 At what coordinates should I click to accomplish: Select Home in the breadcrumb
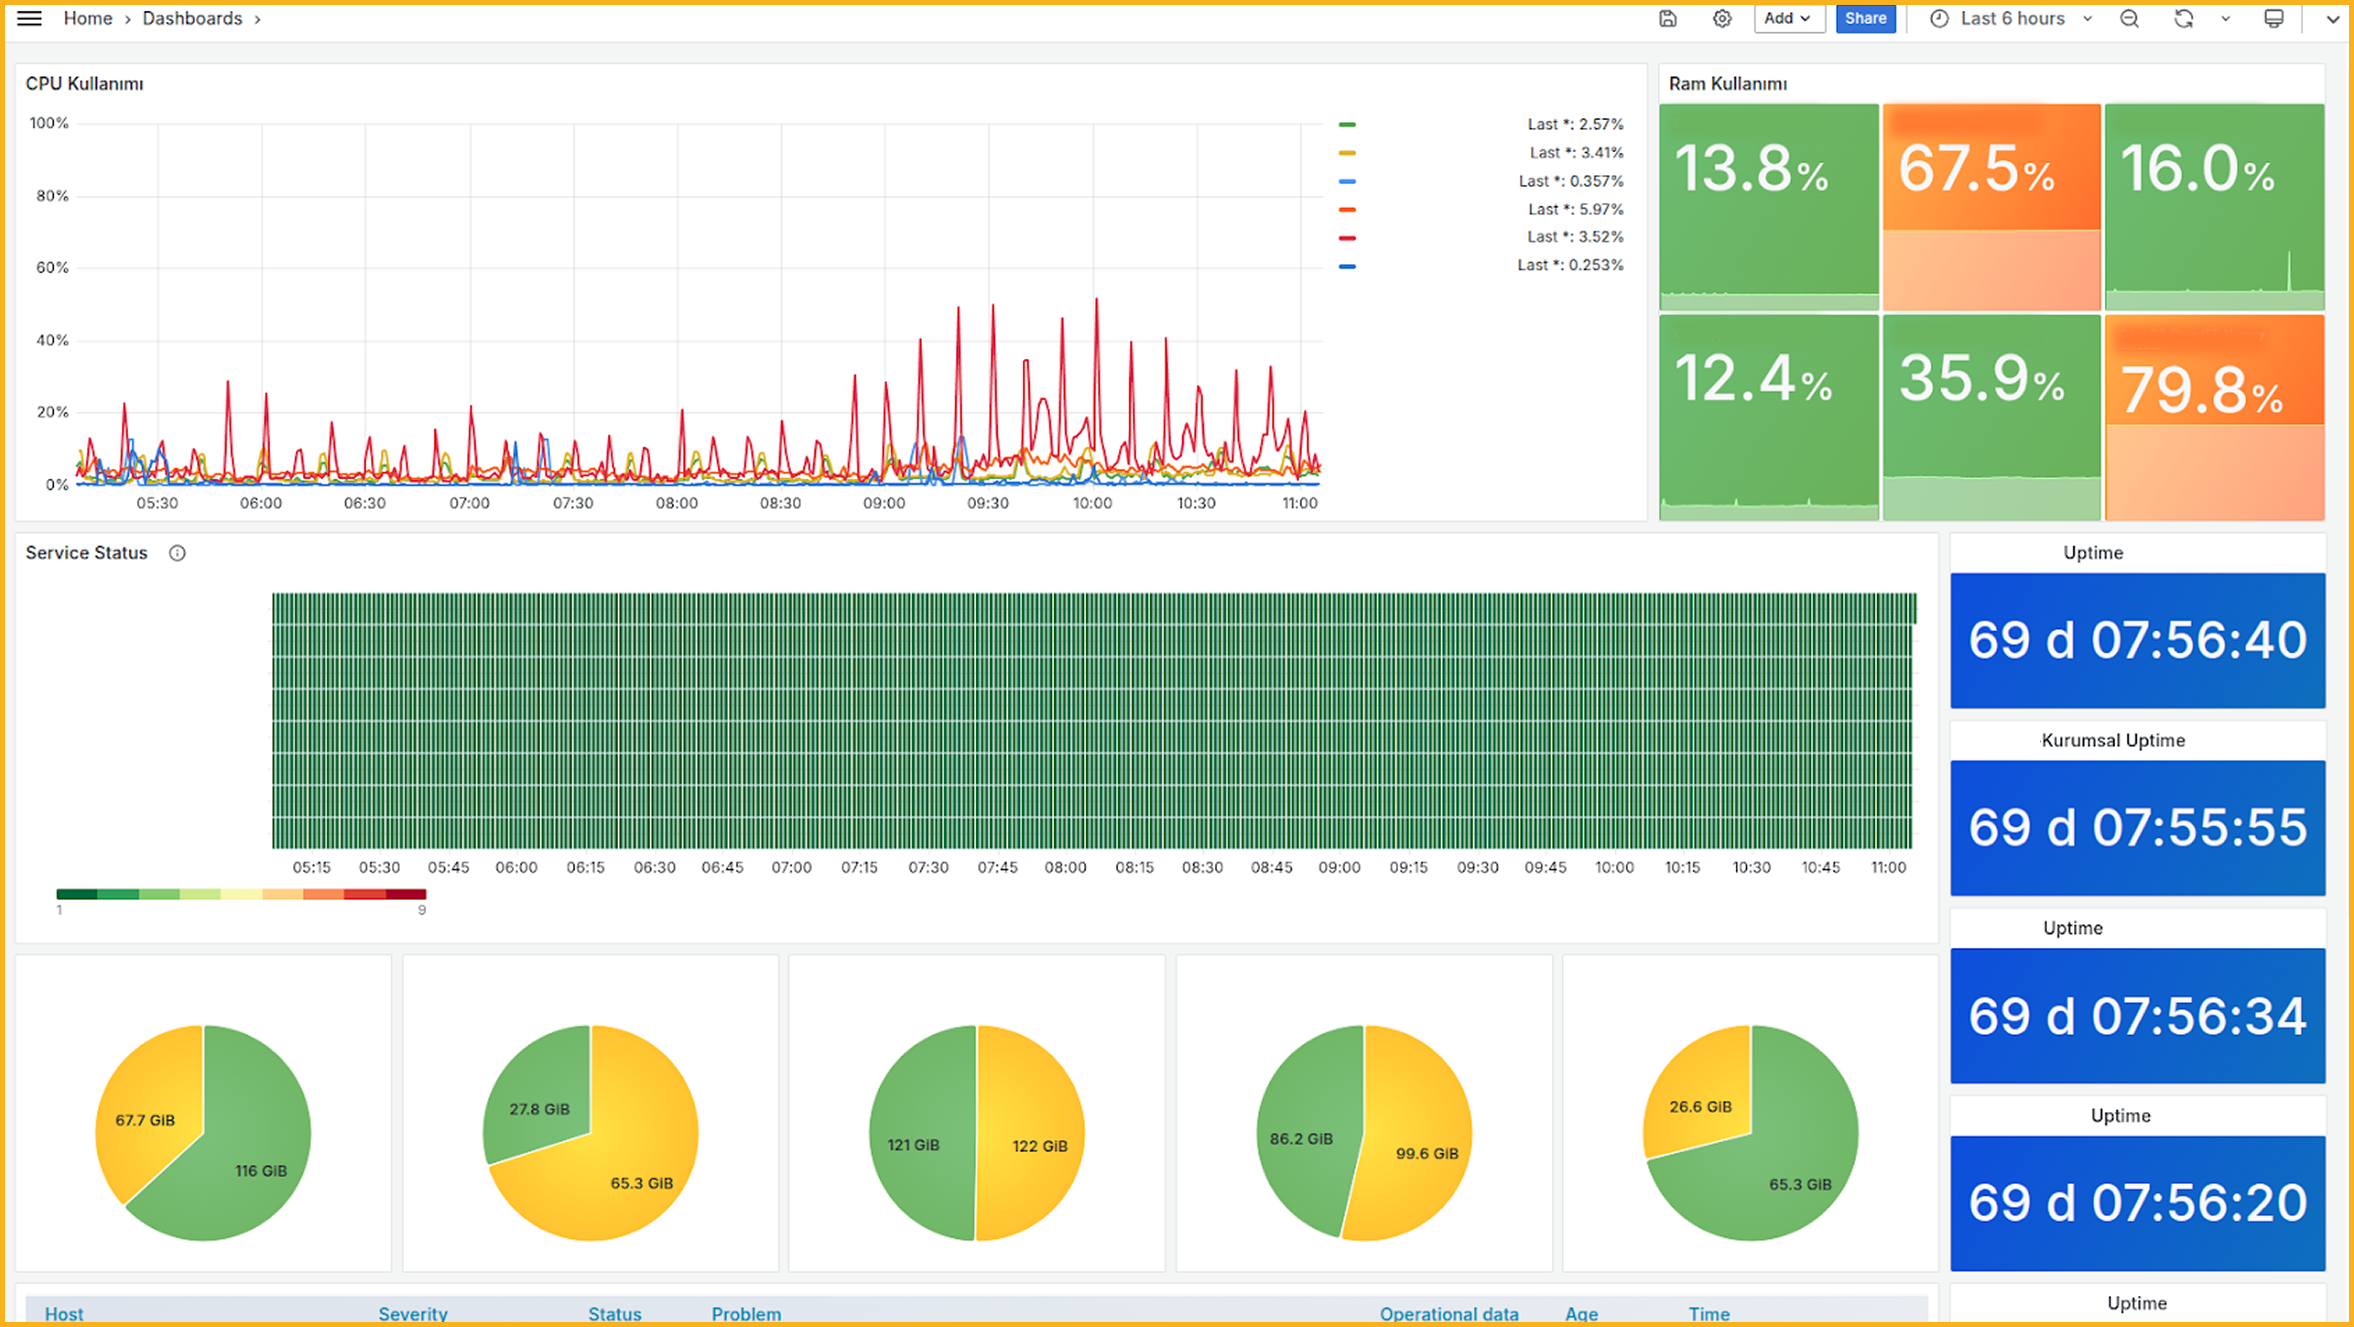pos(88,18)
